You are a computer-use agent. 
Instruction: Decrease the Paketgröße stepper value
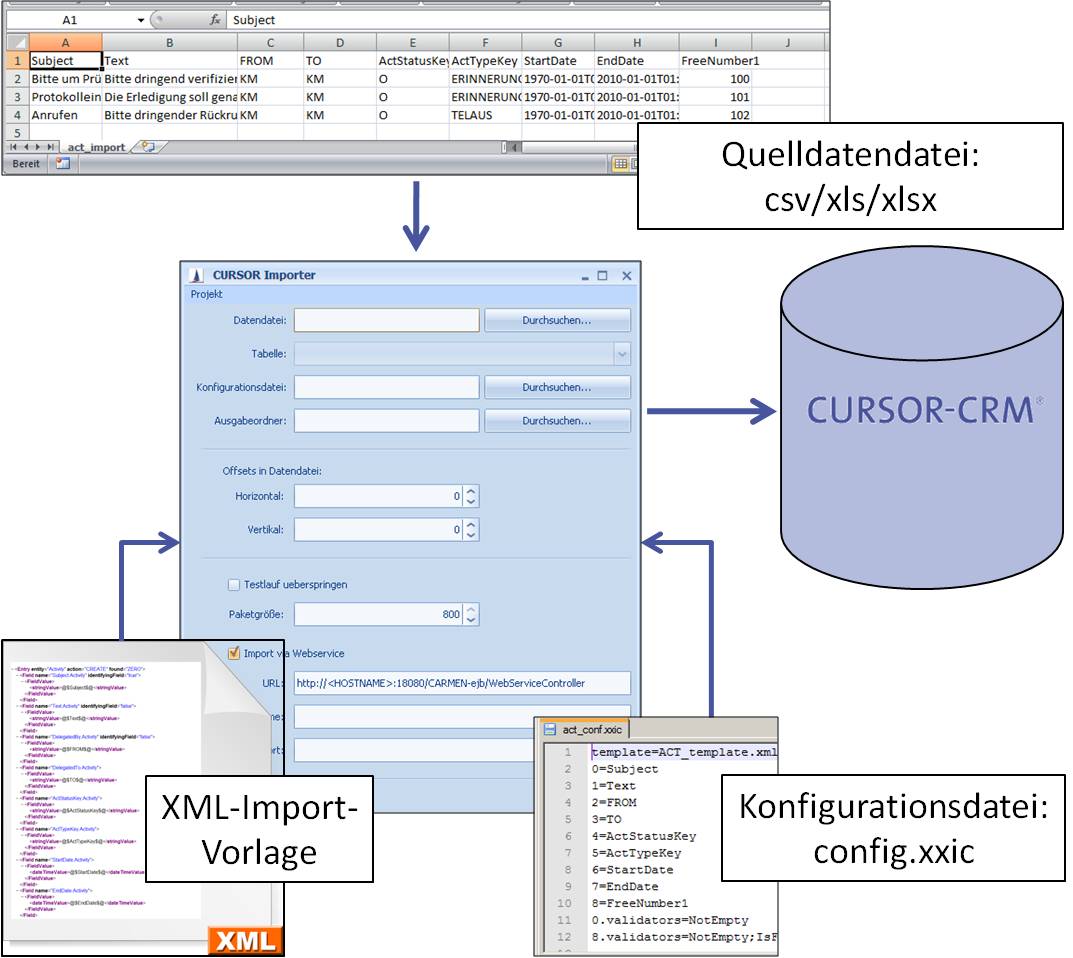click(x=471, y=620)
